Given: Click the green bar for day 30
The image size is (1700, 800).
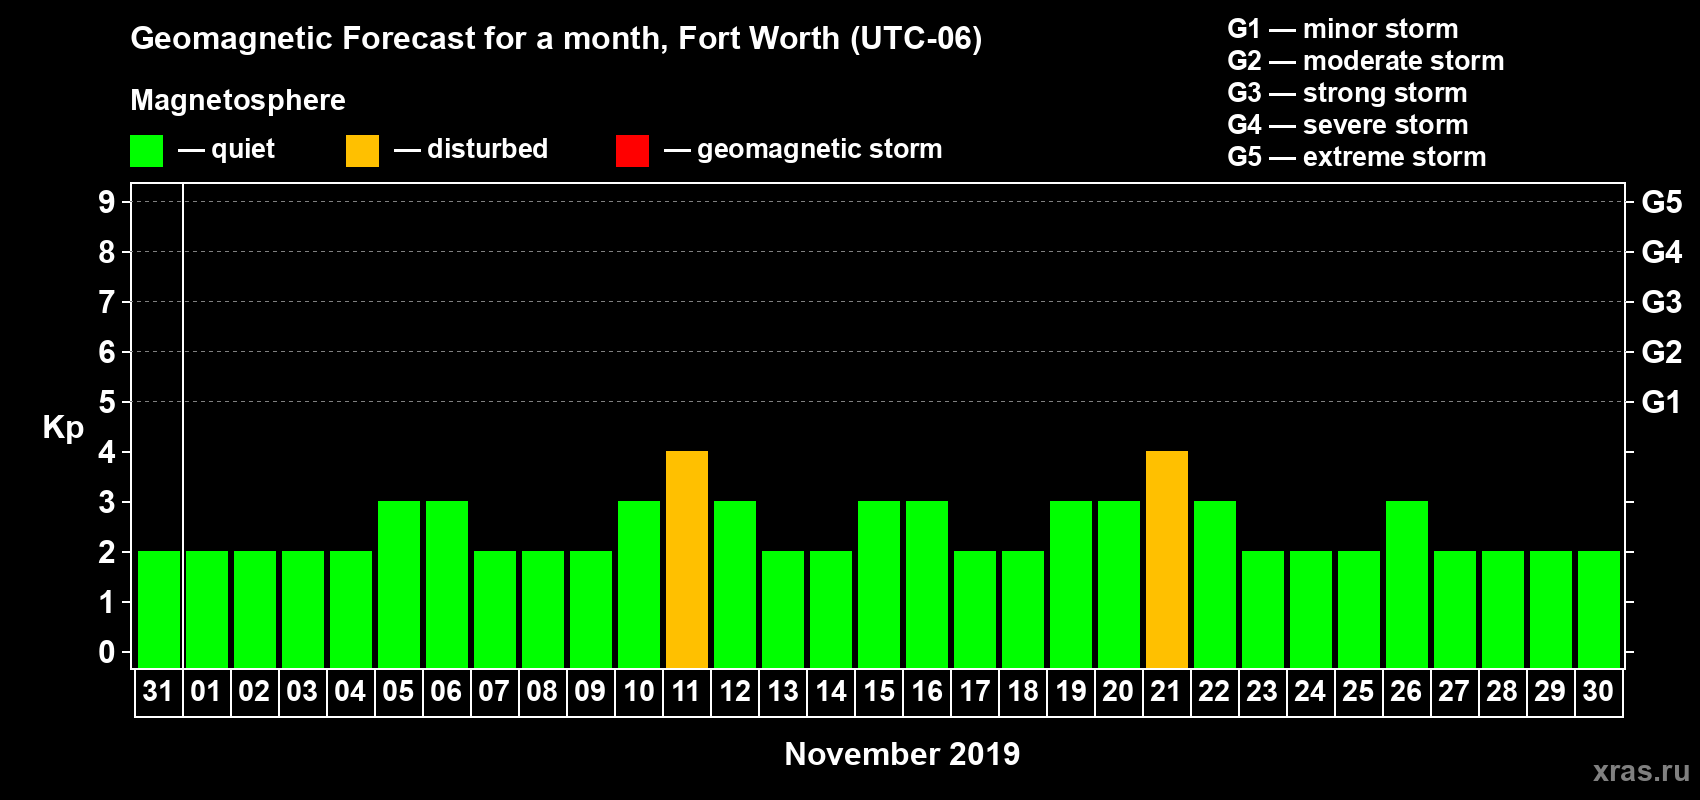Looking at the screenshot, I should (1599, 609).
